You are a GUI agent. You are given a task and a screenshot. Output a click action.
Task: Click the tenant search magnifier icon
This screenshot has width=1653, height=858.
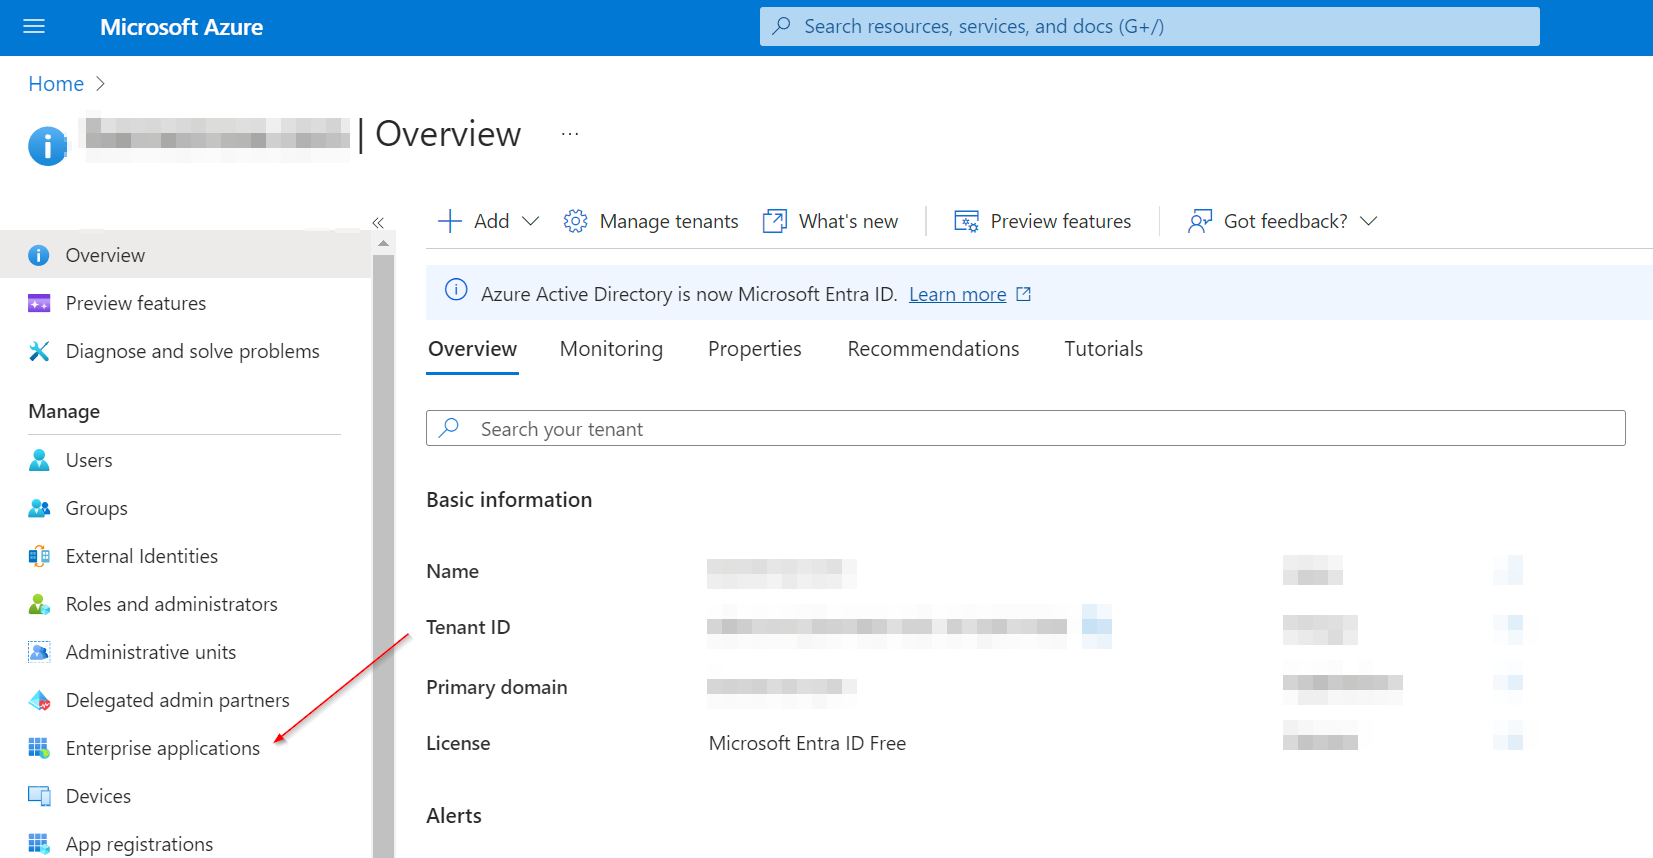[x=450, y=427]
